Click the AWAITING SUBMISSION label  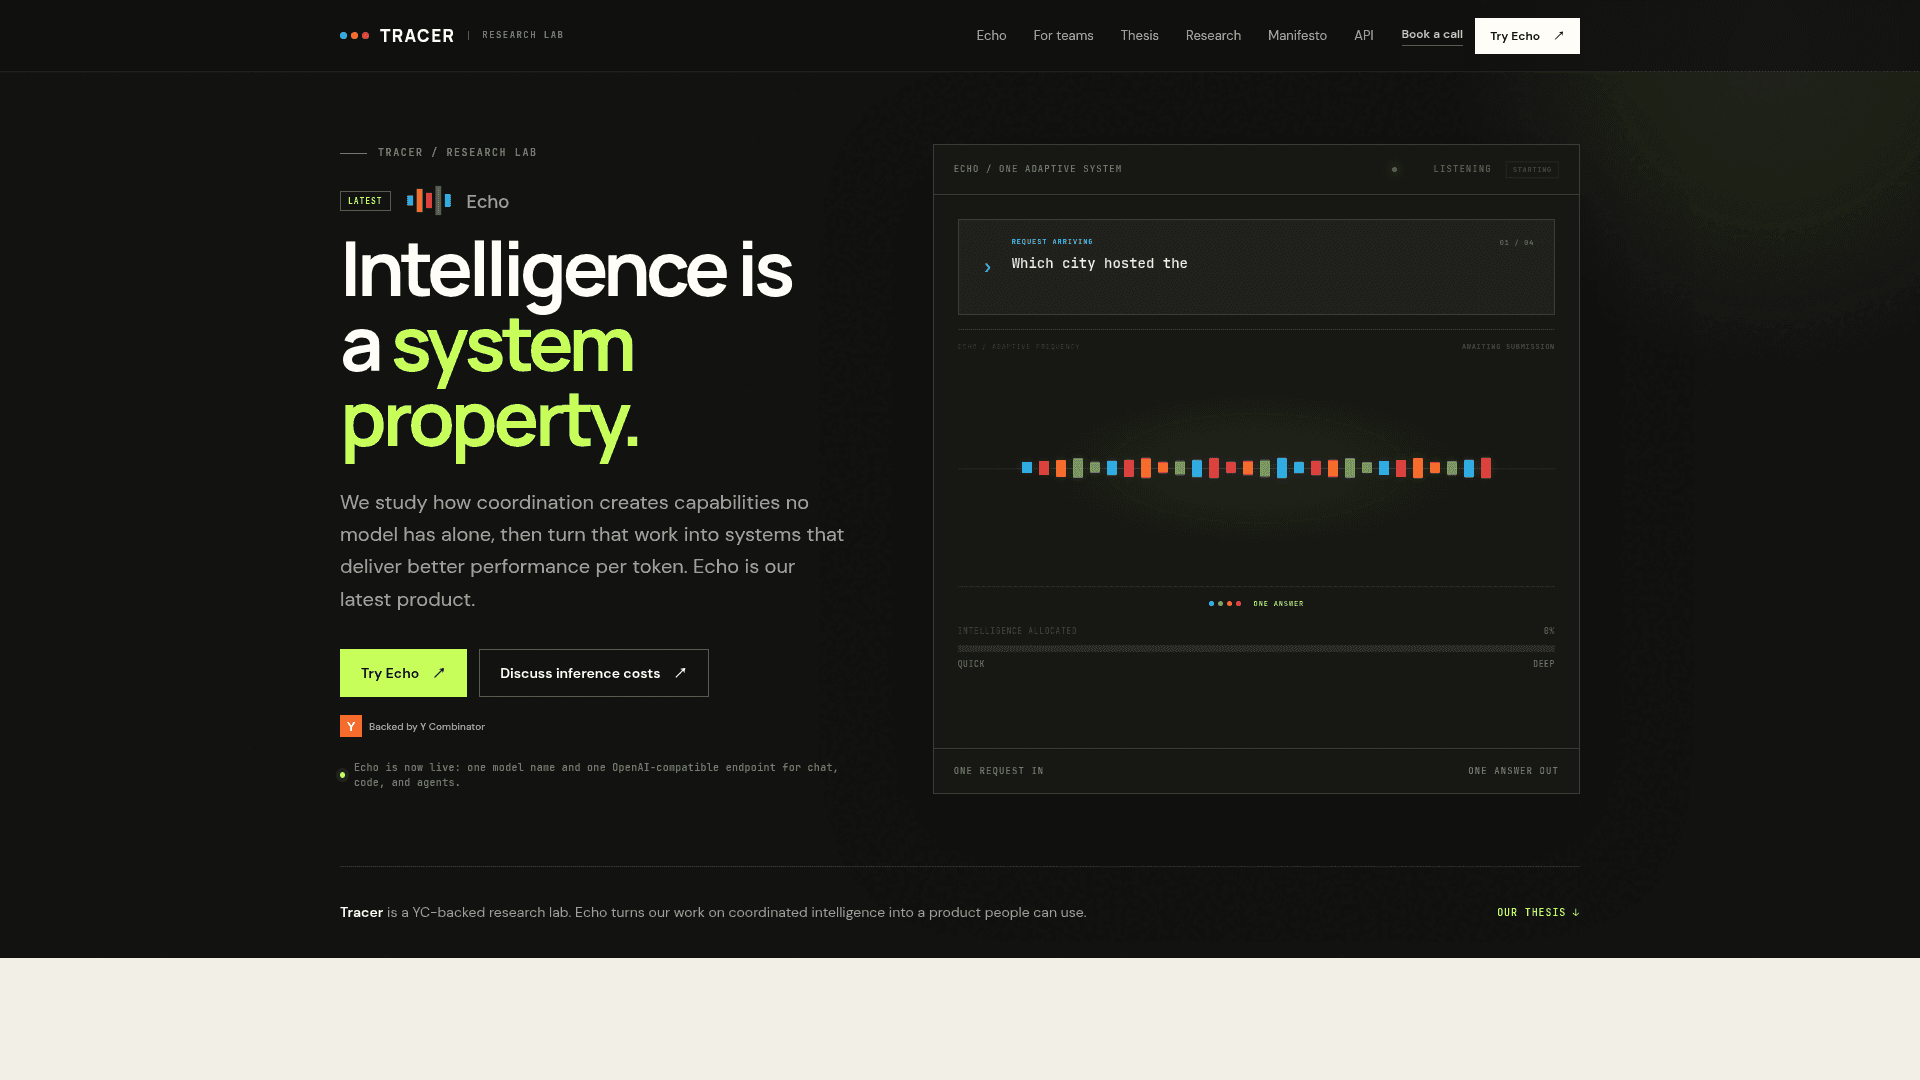coord(1508,347)
